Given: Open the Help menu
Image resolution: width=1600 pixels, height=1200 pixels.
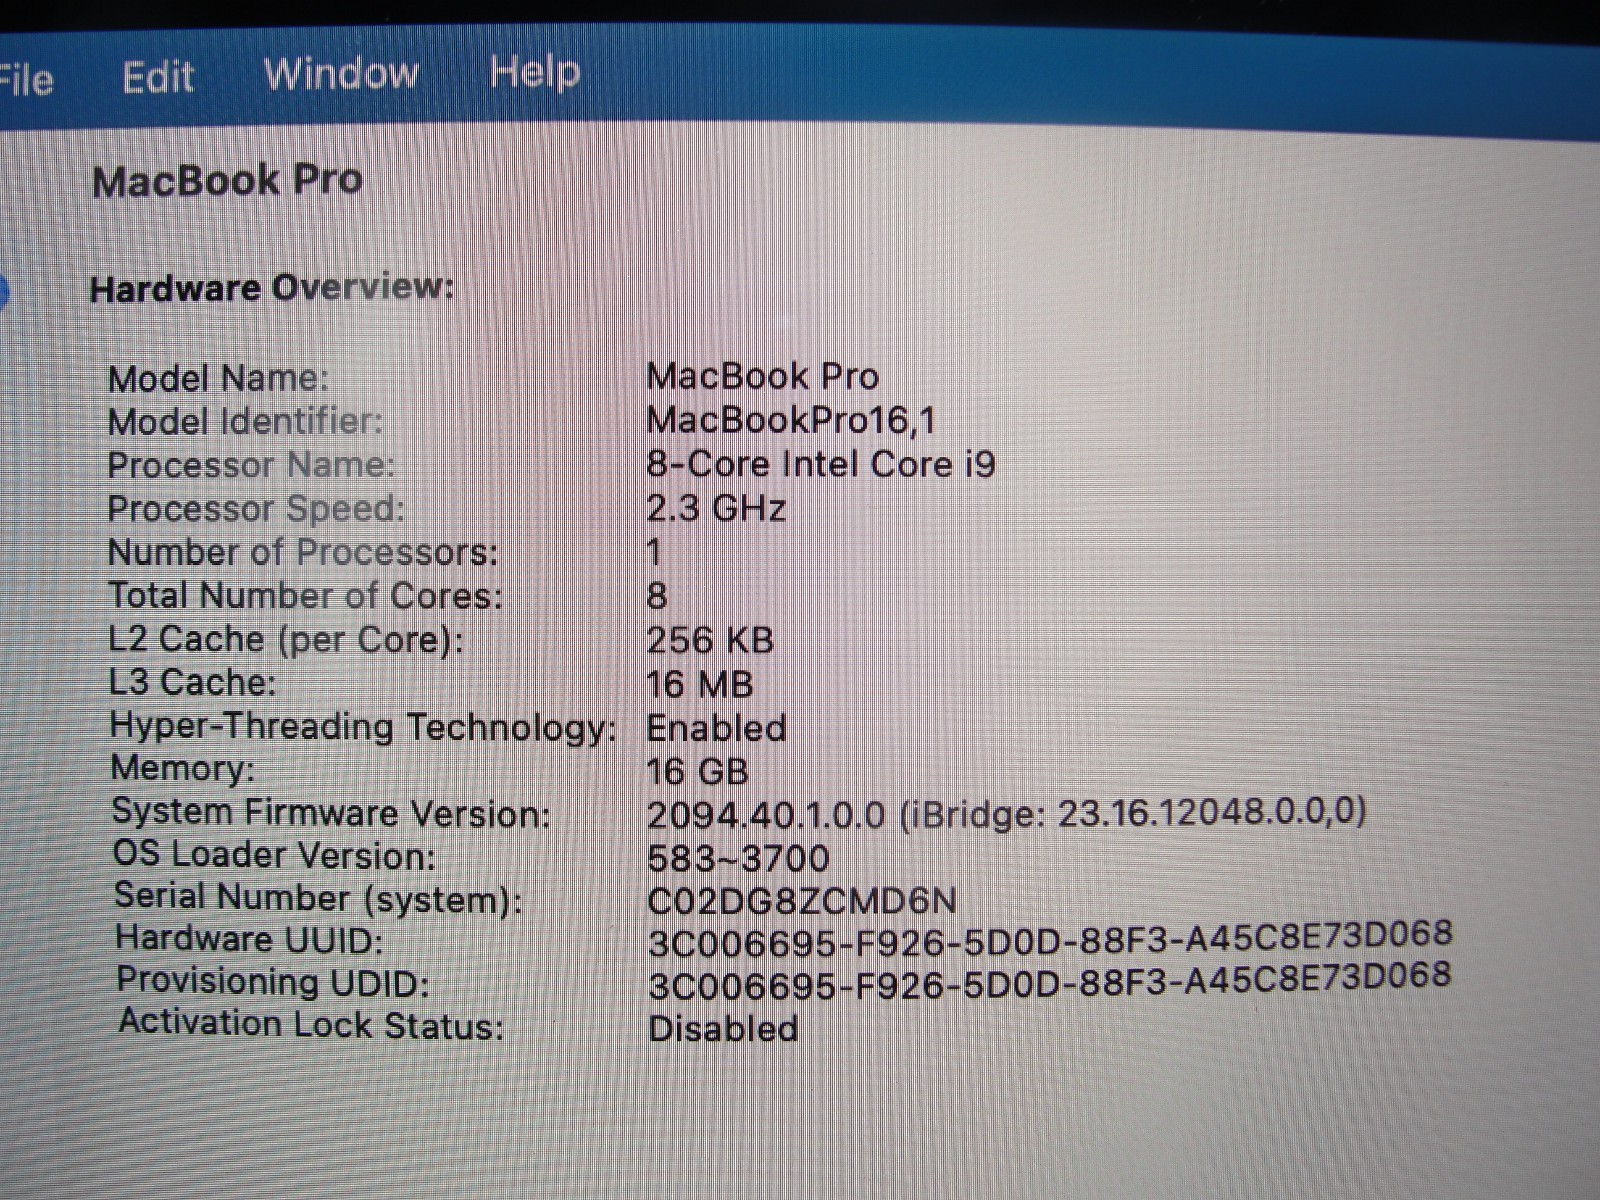Looking at the screenshot, I should (535, 72).
